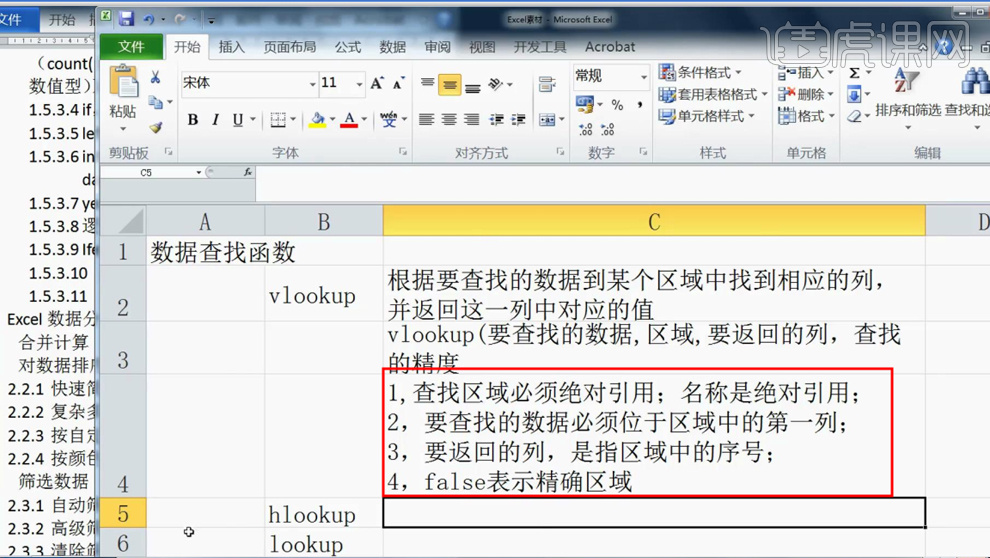This screenshot has height=558, width=990.
Task: Toggle center text horizontally
Action: click(x=449, y=119)
